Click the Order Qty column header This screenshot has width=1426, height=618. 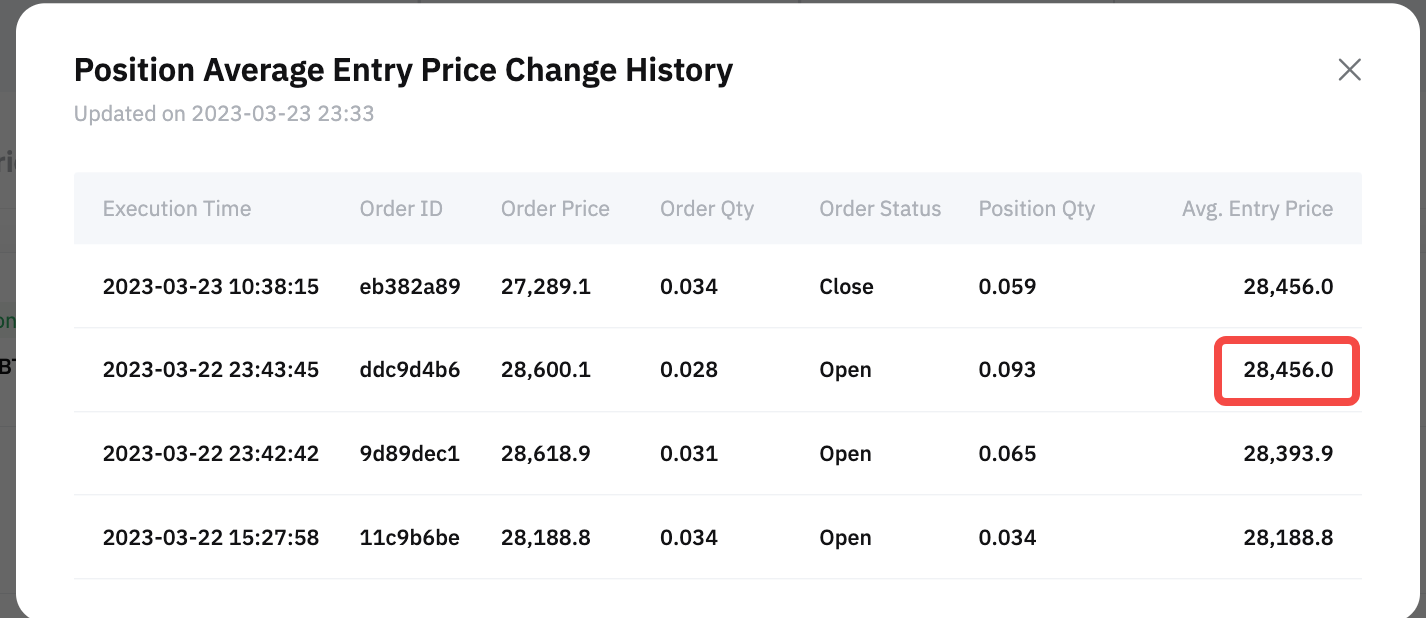707,209
